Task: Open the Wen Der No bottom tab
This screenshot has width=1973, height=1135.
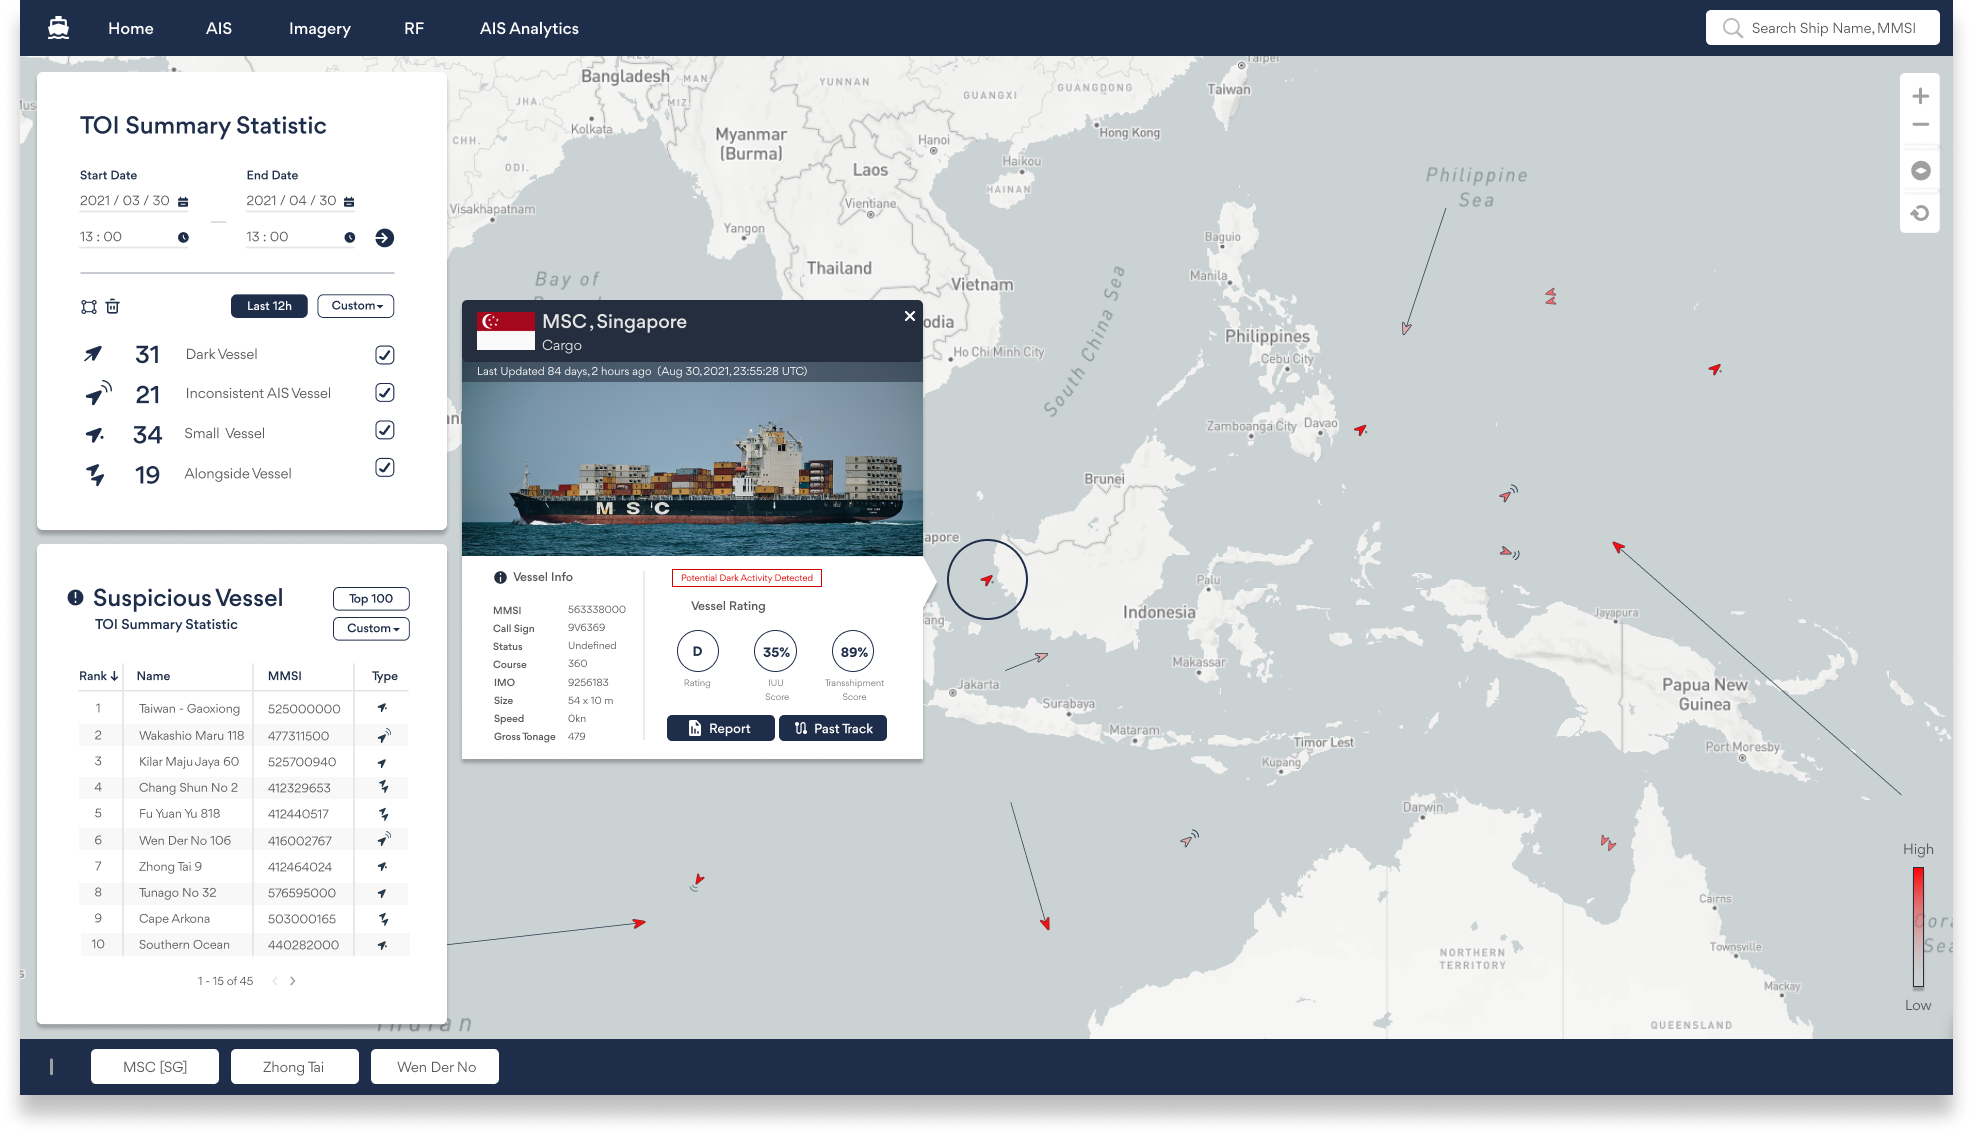Action: coord(435,1067)
